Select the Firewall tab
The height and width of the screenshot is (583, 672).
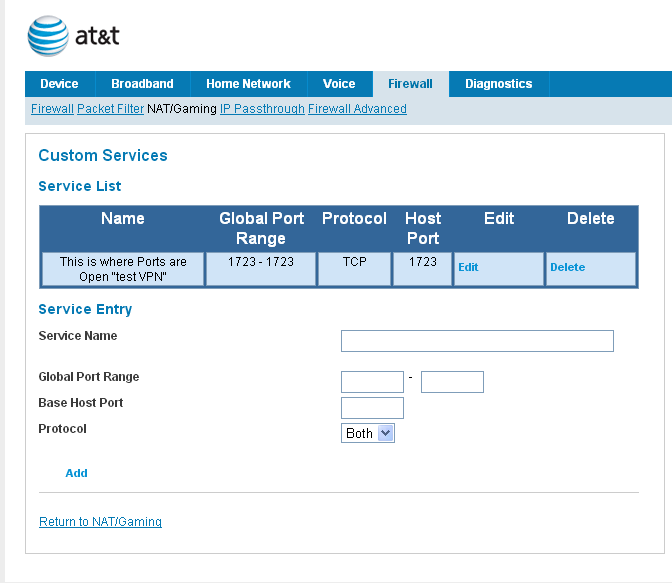410,84
